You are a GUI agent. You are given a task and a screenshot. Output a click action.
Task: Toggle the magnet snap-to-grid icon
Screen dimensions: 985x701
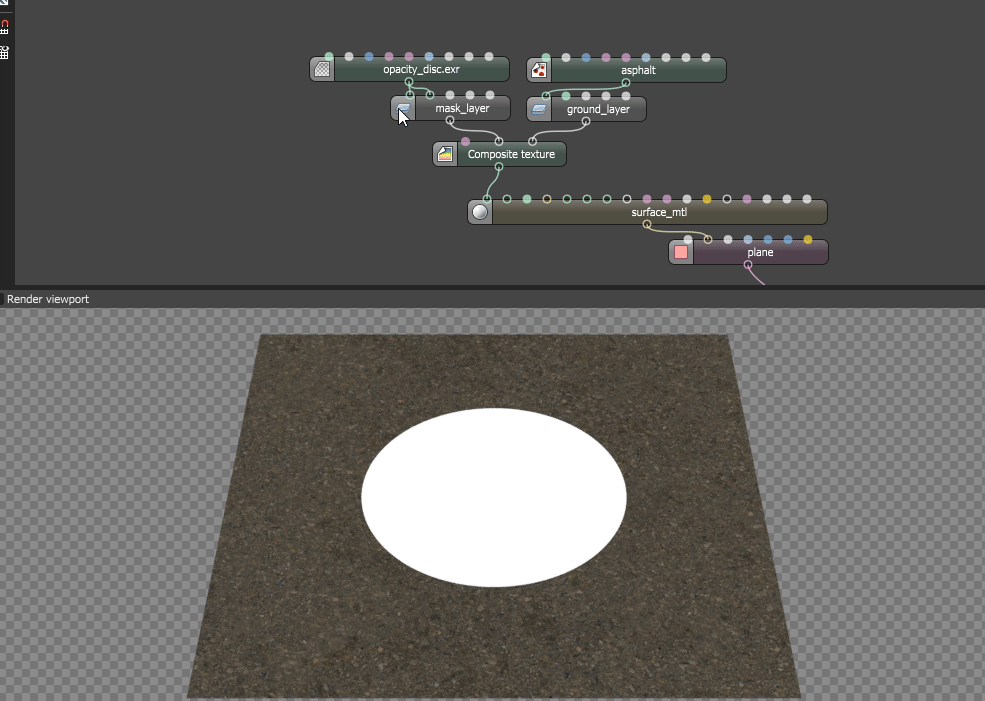coord(4,26)
